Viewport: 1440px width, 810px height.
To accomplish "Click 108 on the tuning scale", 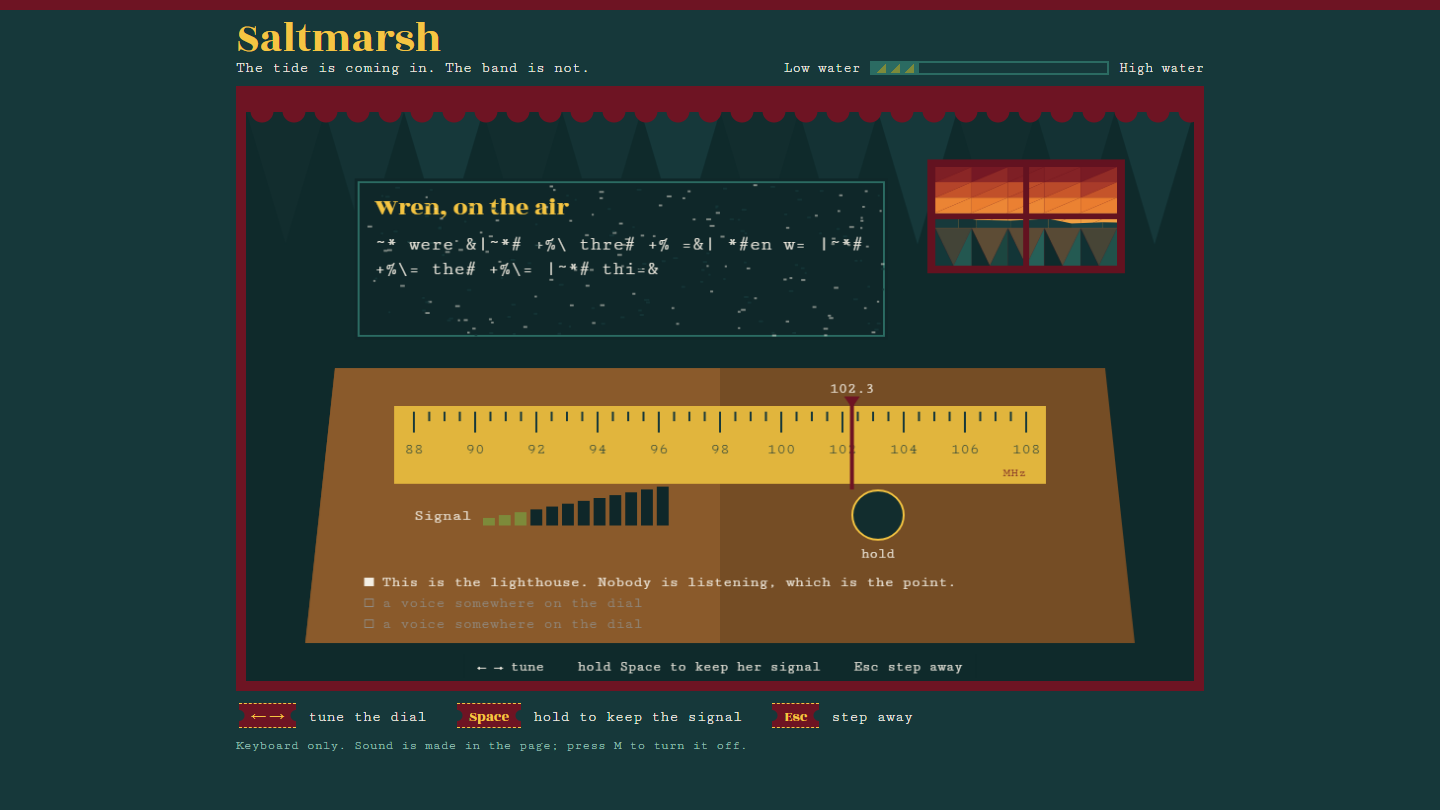I will (x=1026, y=450).
